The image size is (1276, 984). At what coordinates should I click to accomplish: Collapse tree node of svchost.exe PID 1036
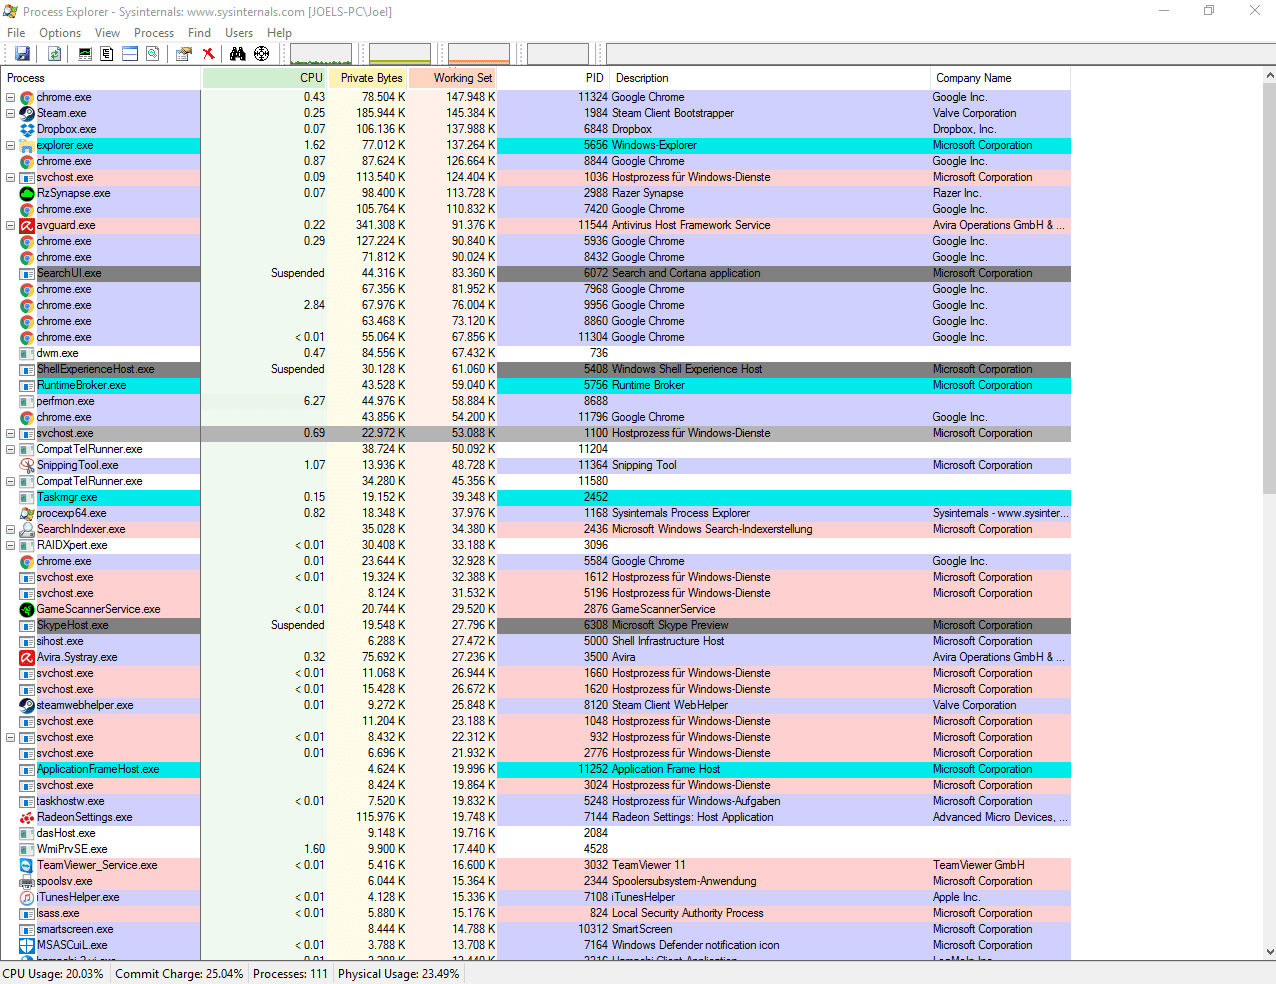(11, 177)
